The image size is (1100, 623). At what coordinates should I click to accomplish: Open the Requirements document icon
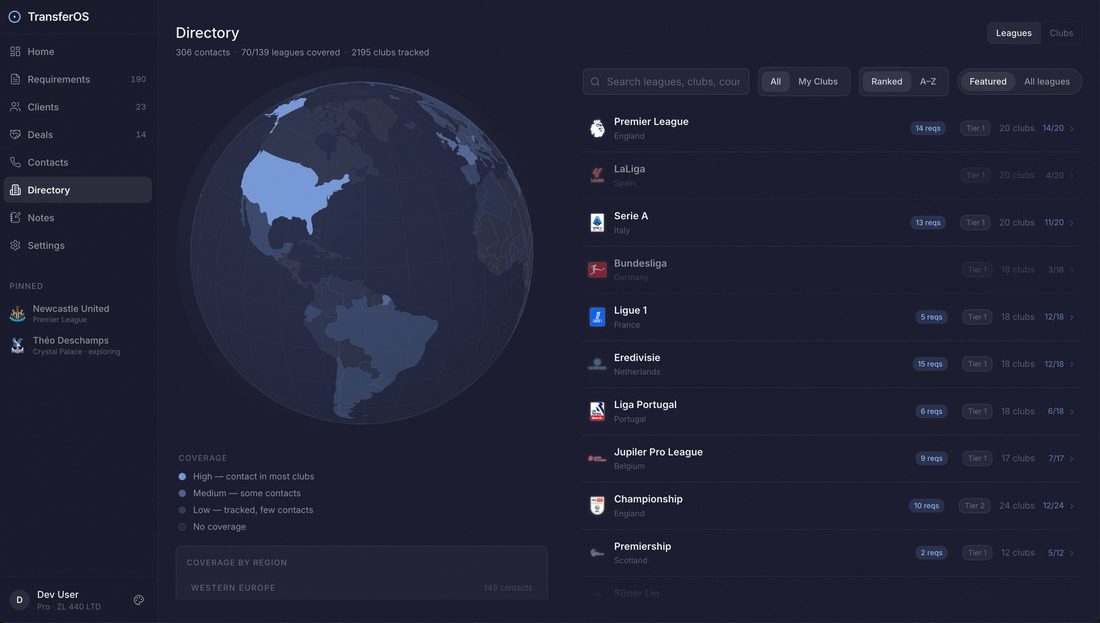15,79
